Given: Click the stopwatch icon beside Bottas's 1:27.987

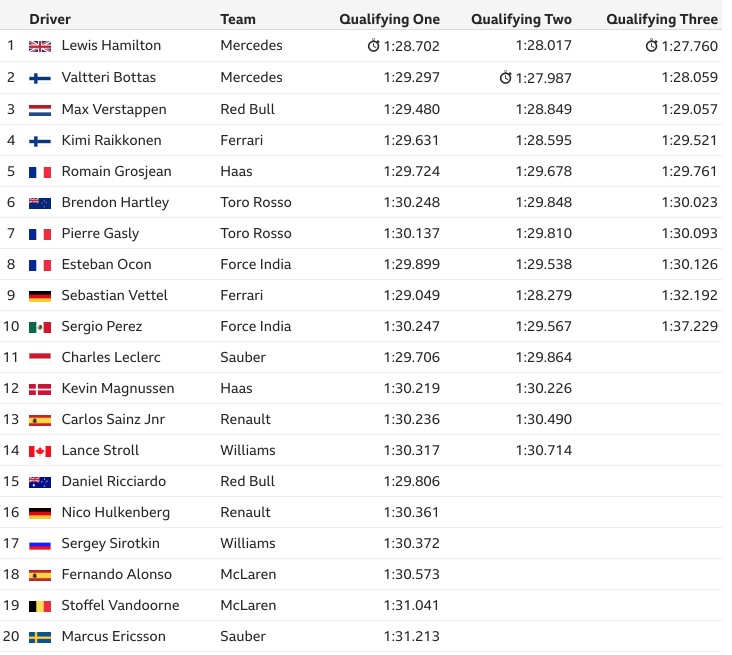Looking at the screenshot, I should (x=505, y=77).
